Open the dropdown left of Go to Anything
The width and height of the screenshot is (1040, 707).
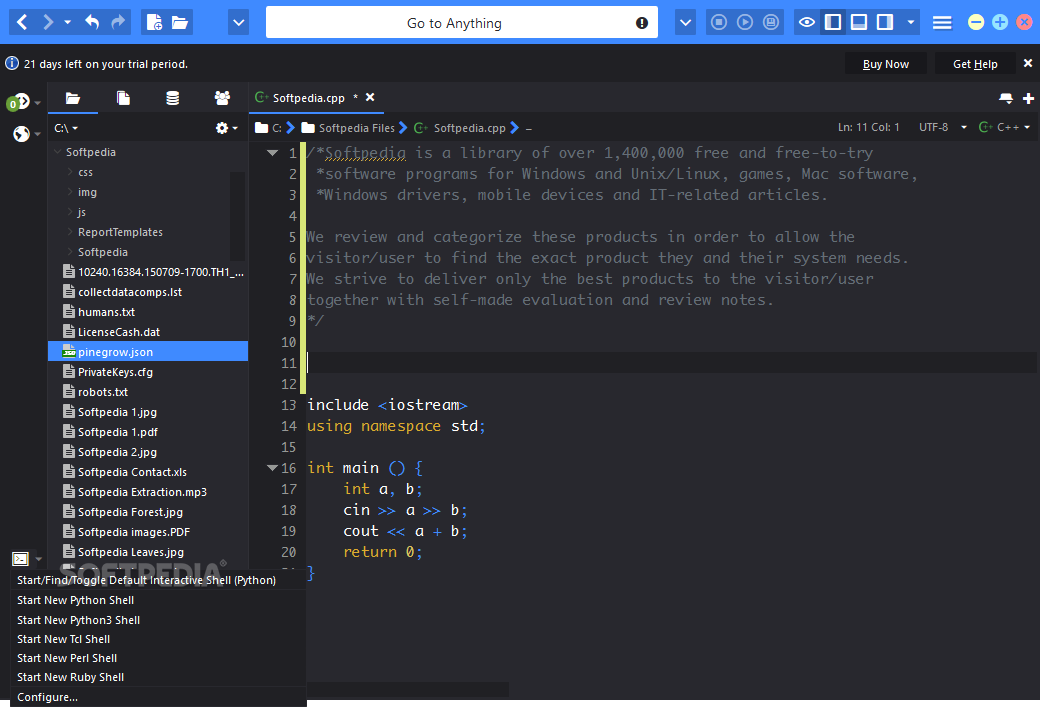pyautogui.click(x=238, y=23)
